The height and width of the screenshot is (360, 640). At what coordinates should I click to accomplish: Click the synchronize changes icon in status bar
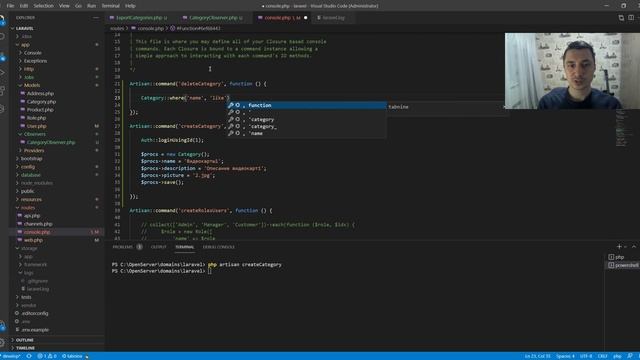coord(29,356)
